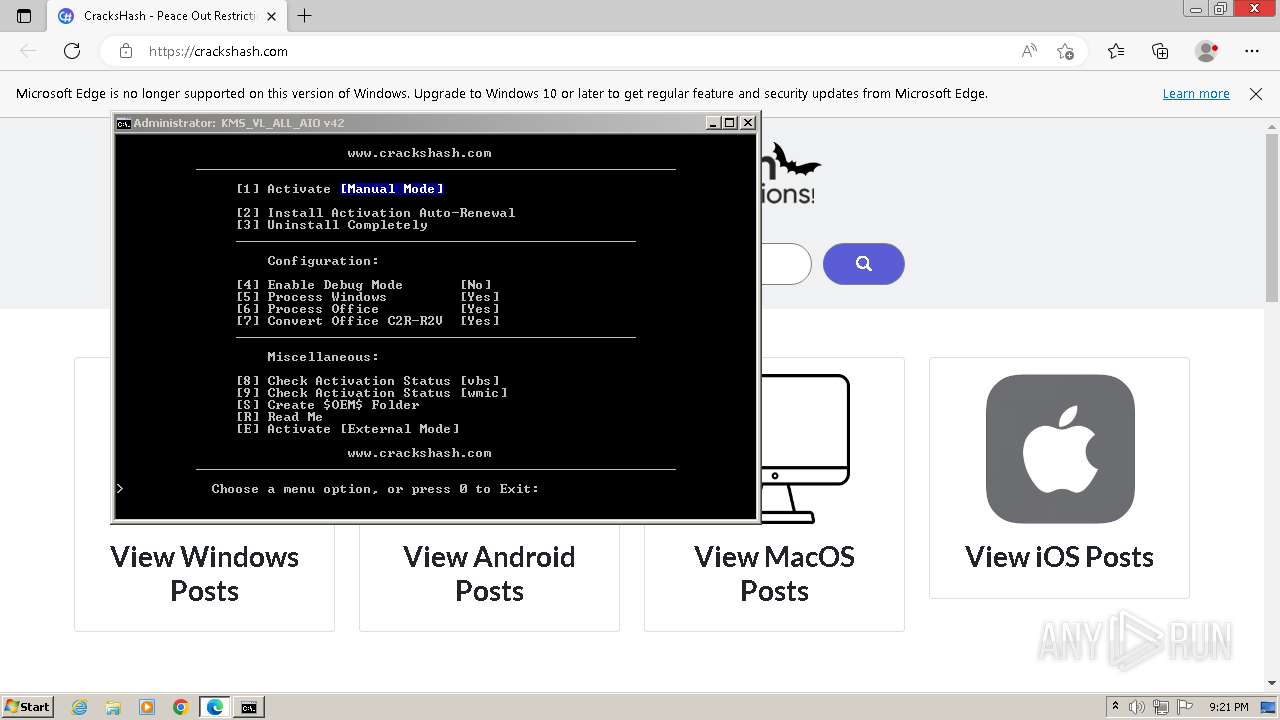Open Edge Settings and more menu

[x=1252, y=51]
